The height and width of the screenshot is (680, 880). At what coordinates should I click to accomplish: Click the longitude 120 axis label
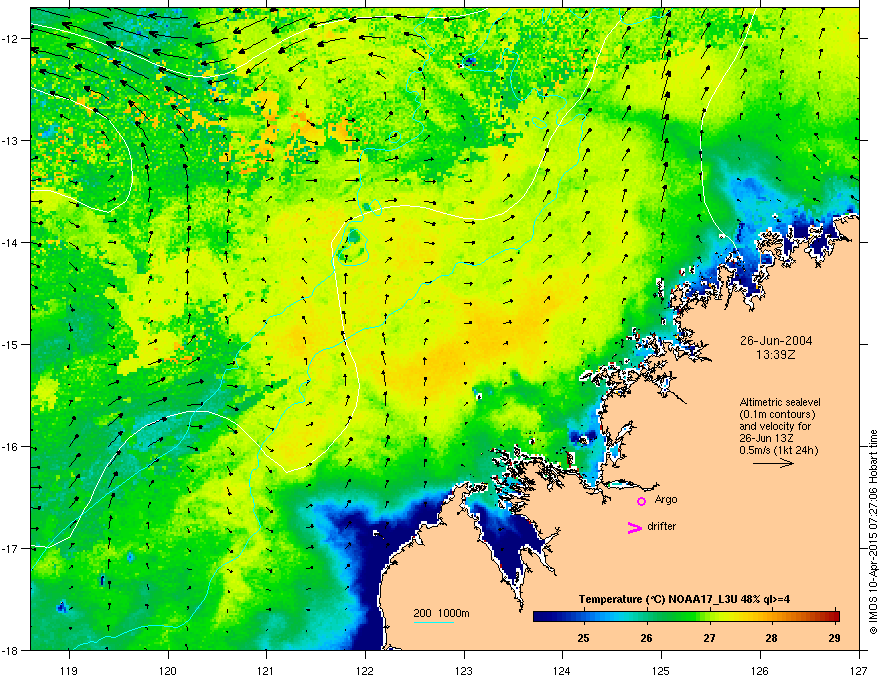coord(168,670)
